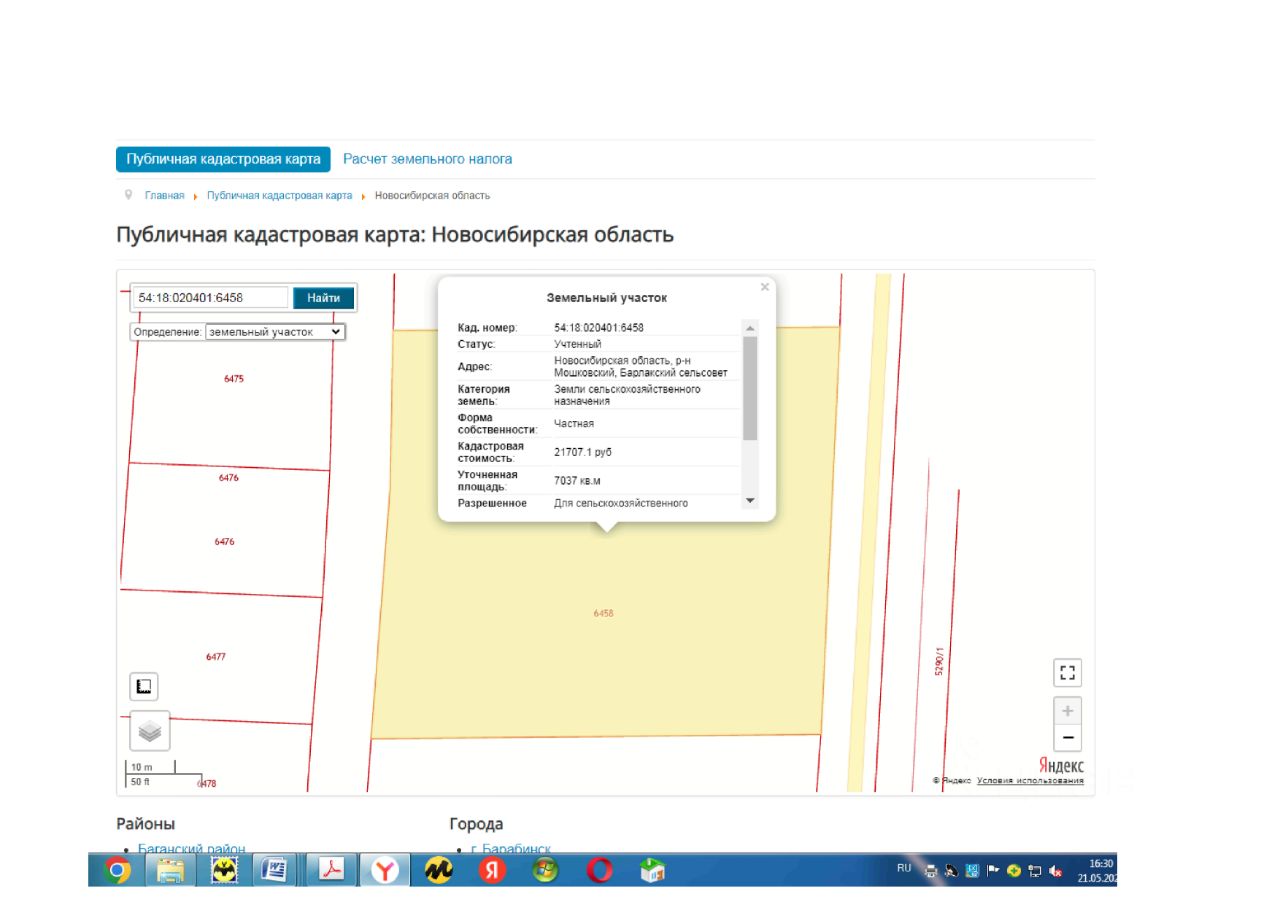
Task: Launch Opera browser from taskbar
Action: (599, 871)
